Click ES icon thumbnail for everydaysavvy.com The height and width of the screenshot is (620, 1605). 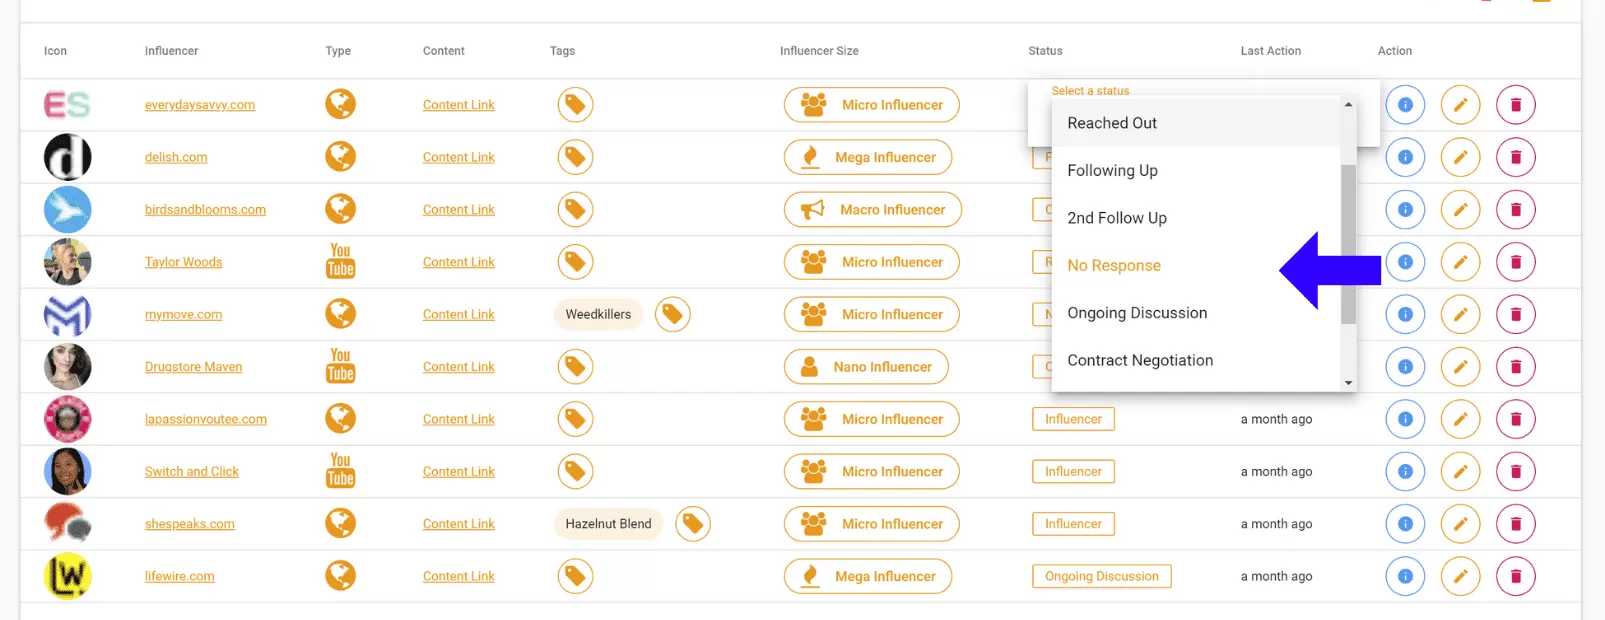(x=67, y=104)
